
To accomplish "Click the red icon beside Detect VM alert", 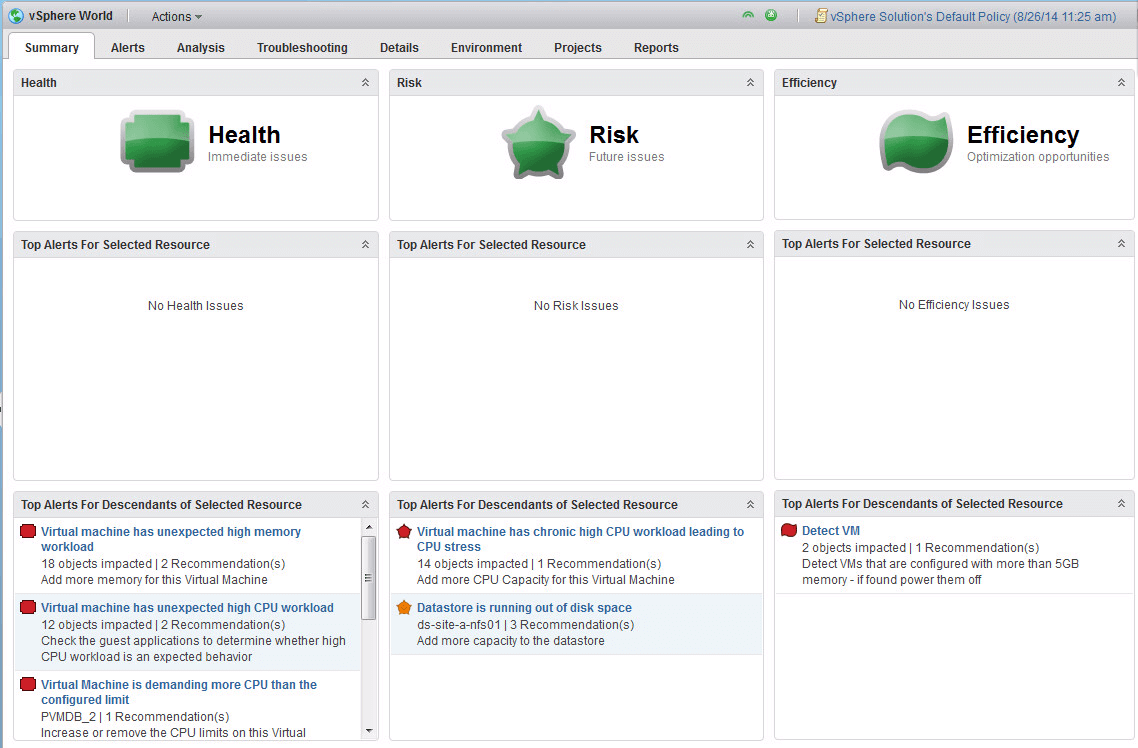I will [789, 531].
